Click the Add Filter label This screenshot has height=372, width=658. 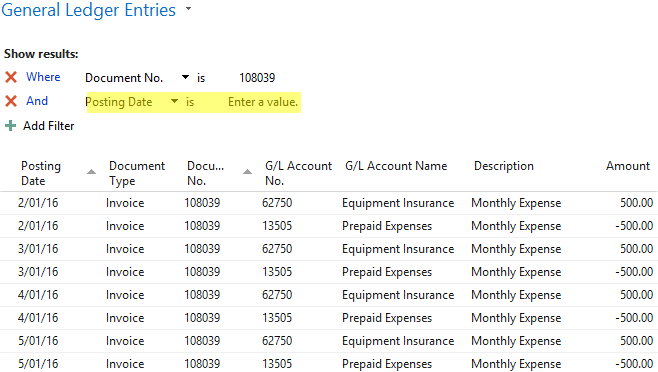coord(49,126)
